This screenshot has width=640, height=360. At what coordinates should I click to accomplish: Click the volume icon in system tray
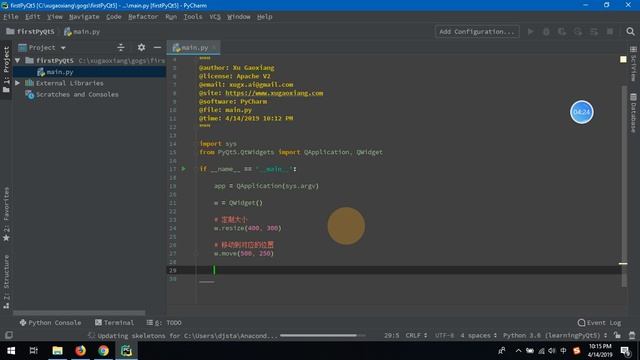(552, 351)
